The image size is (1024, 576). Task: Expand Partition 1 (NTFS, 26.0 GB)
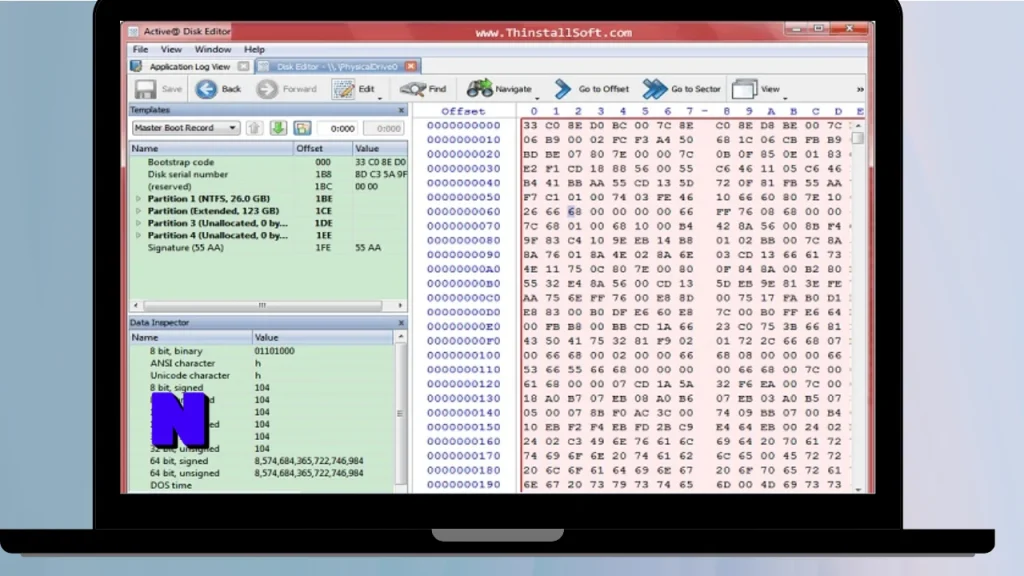pyautogui.click(x=138, y=199)
